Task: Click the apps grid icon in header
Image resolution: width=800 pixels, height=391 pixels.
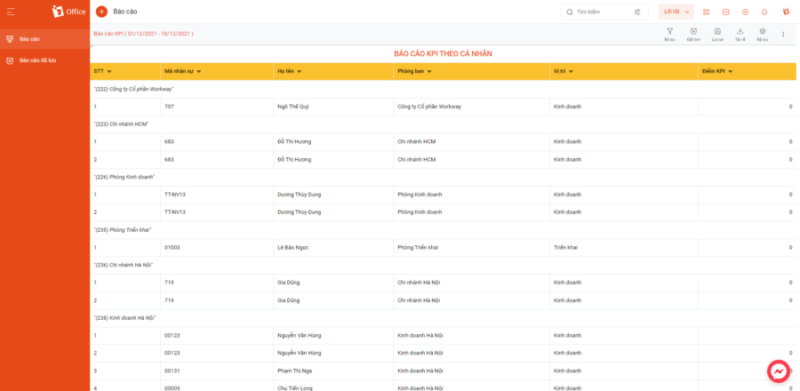Action: (706, 12)
